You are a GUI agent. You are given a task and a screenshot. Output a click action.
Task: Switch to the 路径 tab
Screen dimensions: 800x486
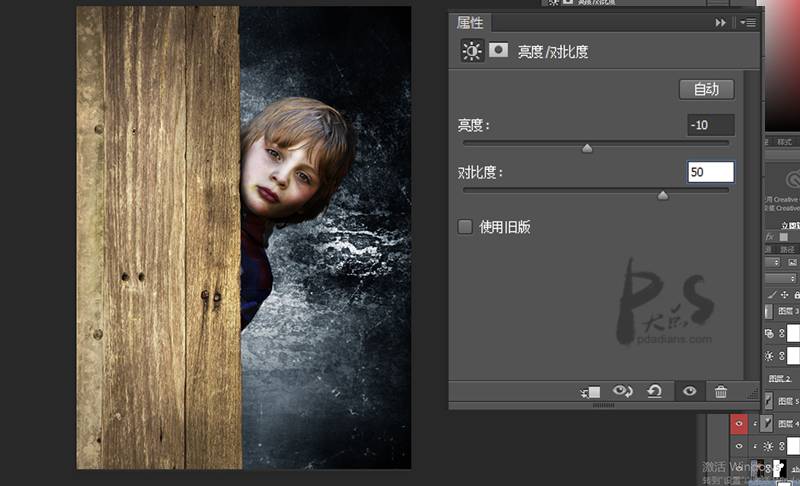click(787, 249)
